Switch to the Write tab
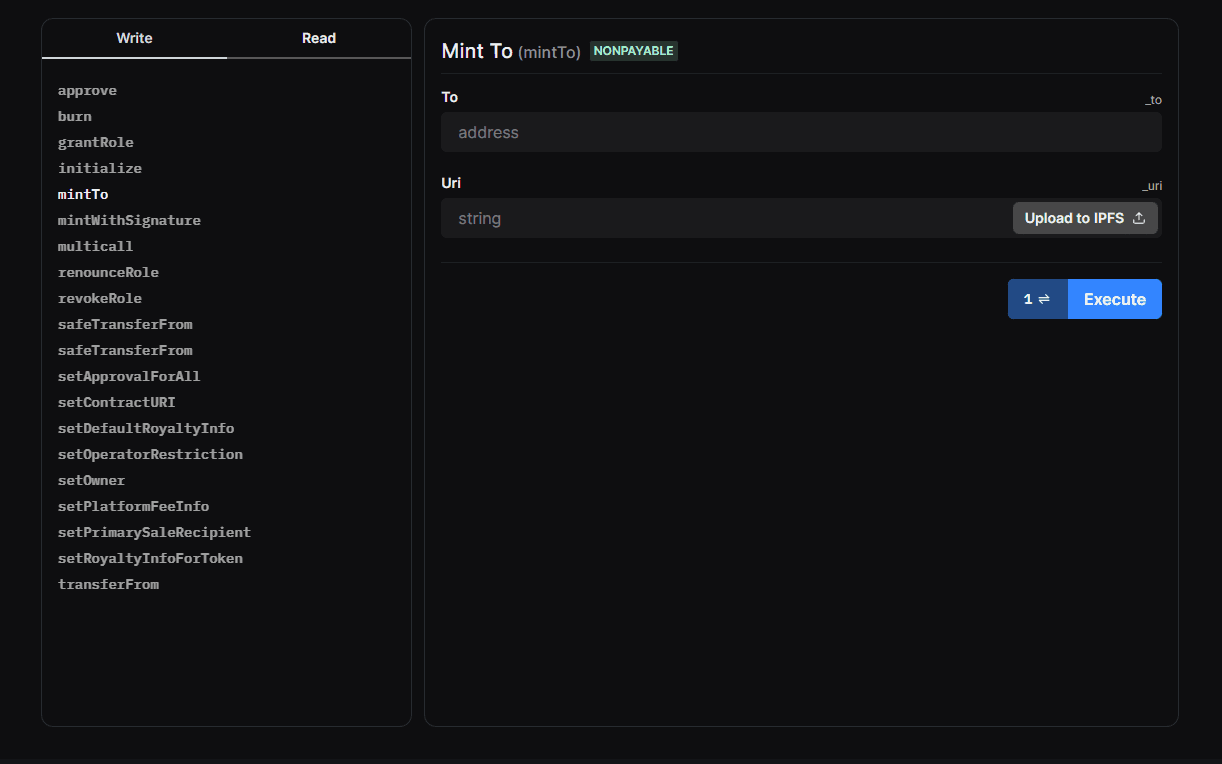The height and width of the screenshot is (764, 1222). [x=134, y=38]
